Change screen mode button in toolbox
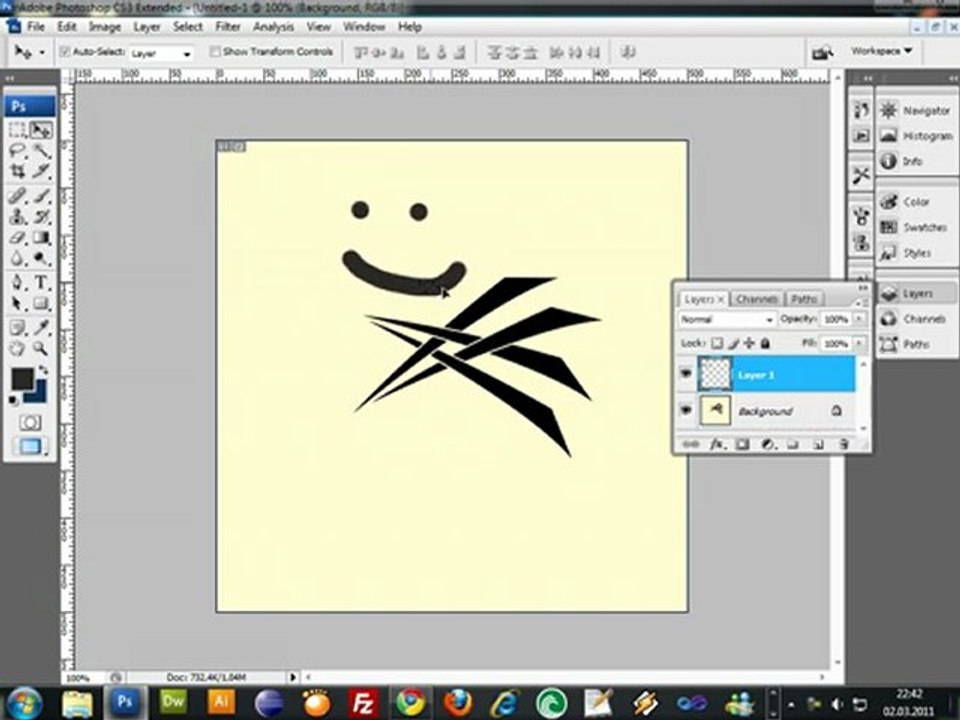The image size is (960, 720). point(29,446)
